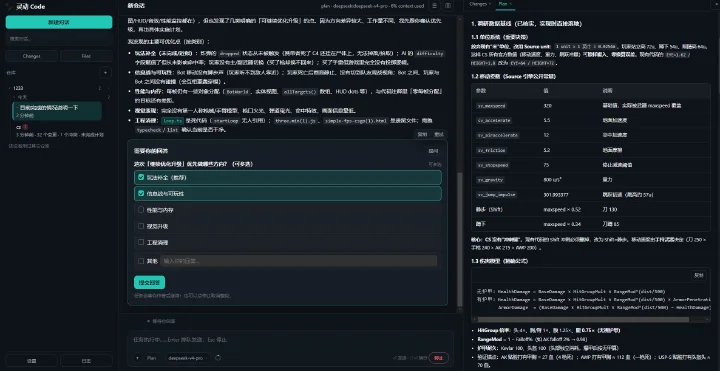This screenshot has height=371, width=720.
Task: Click the sv_airaccelerate table cell
Action: [x=497, y=135]
